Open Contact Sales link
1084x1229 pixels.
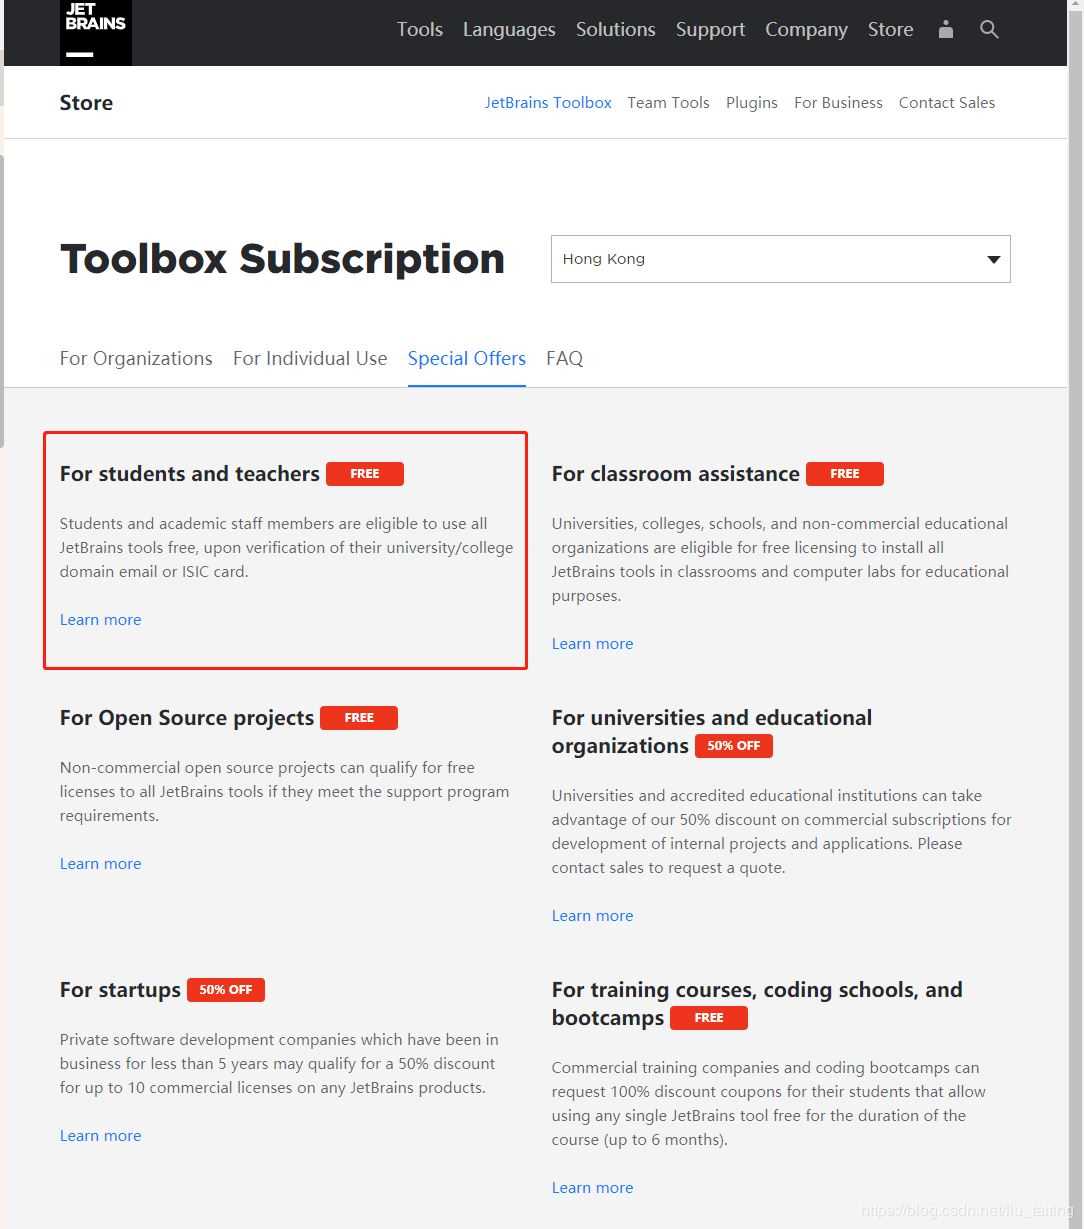(x=946, y=102)
